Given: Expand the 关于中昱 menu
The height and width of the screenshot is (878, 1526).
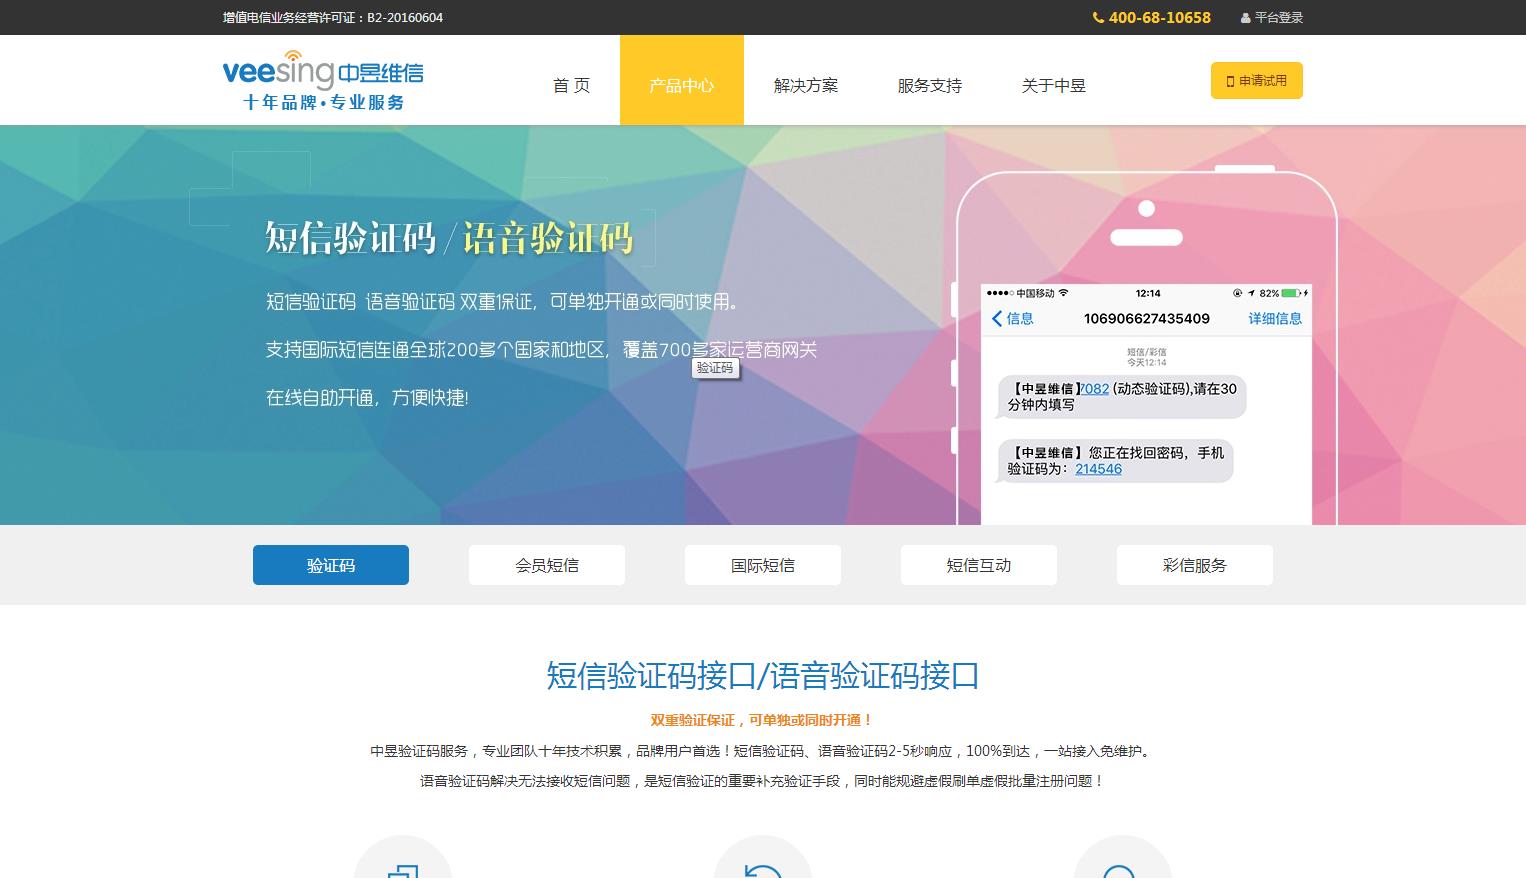Looking at the screenshot, I should 1053,86.
